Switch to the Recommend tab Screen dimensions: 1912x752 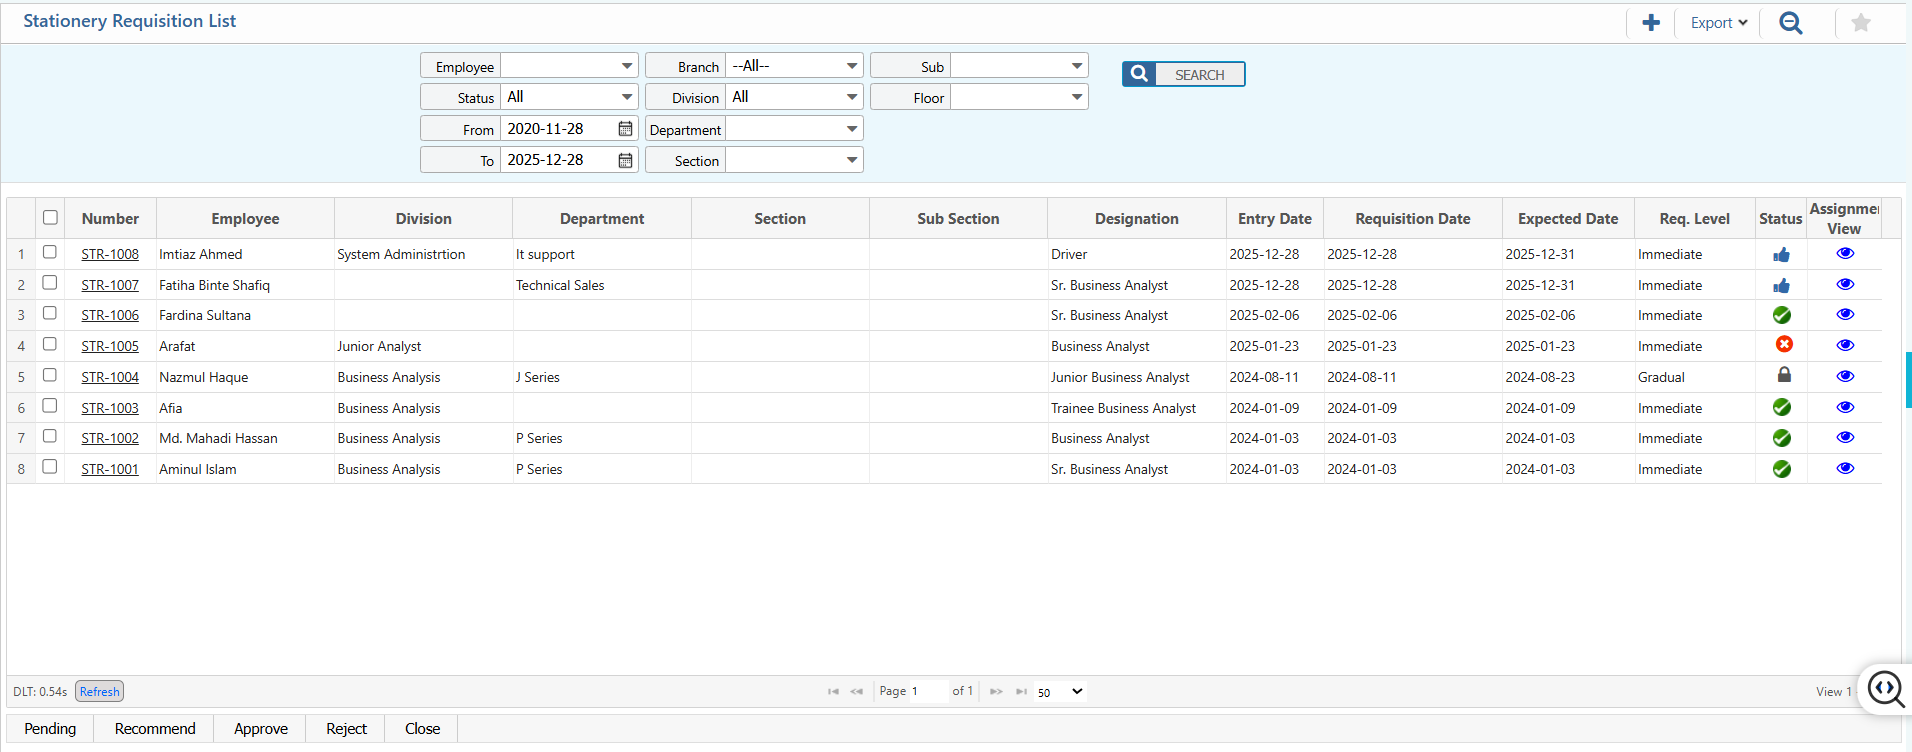155,729
